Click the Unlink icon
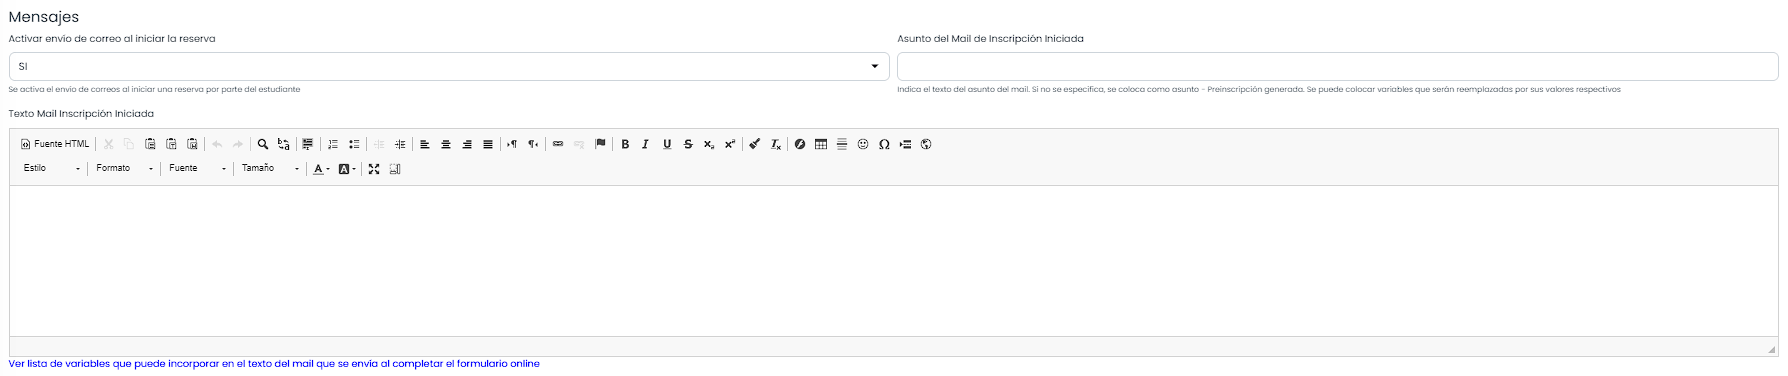 [x=579, y=144]
